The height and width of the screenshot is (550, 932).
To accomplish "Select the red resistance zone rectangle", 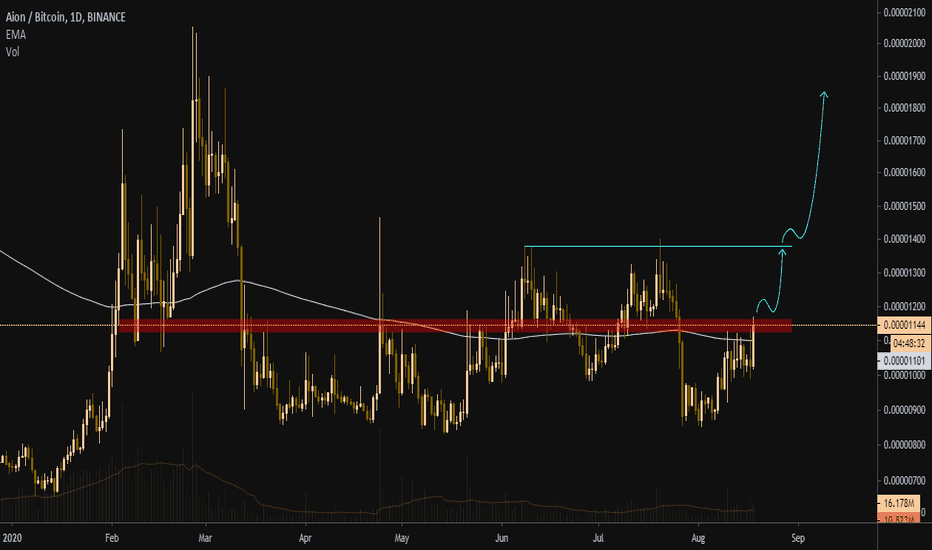I will [455, 325].
